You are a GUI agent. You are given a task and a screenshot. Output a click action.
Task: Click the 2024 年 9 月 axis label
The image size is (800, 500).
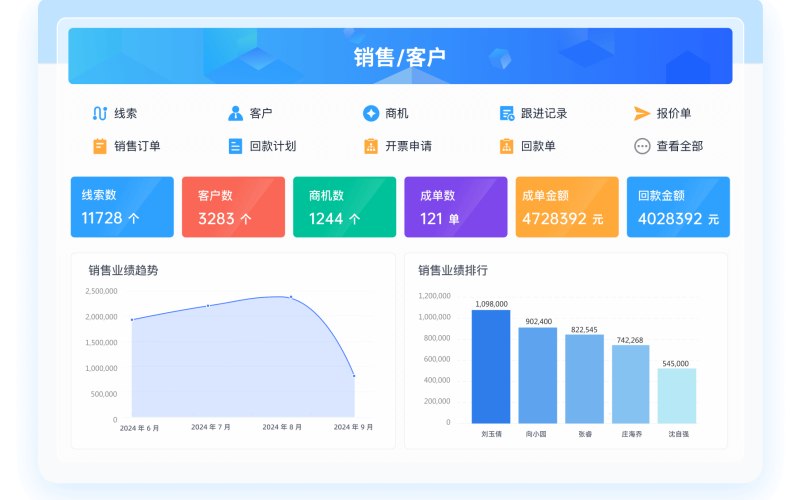pos(353,427)
